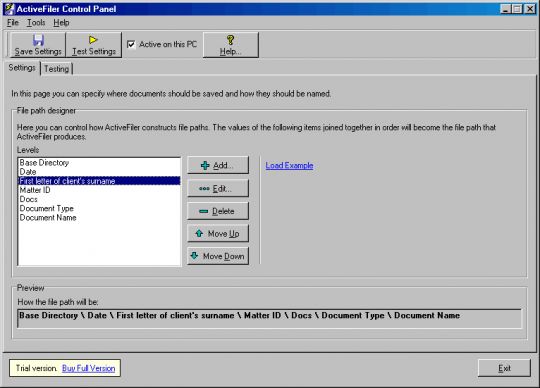Open the Tools menu
This screenshot has height=388, width=540.
pyautogui.click(x=36, y=23)
